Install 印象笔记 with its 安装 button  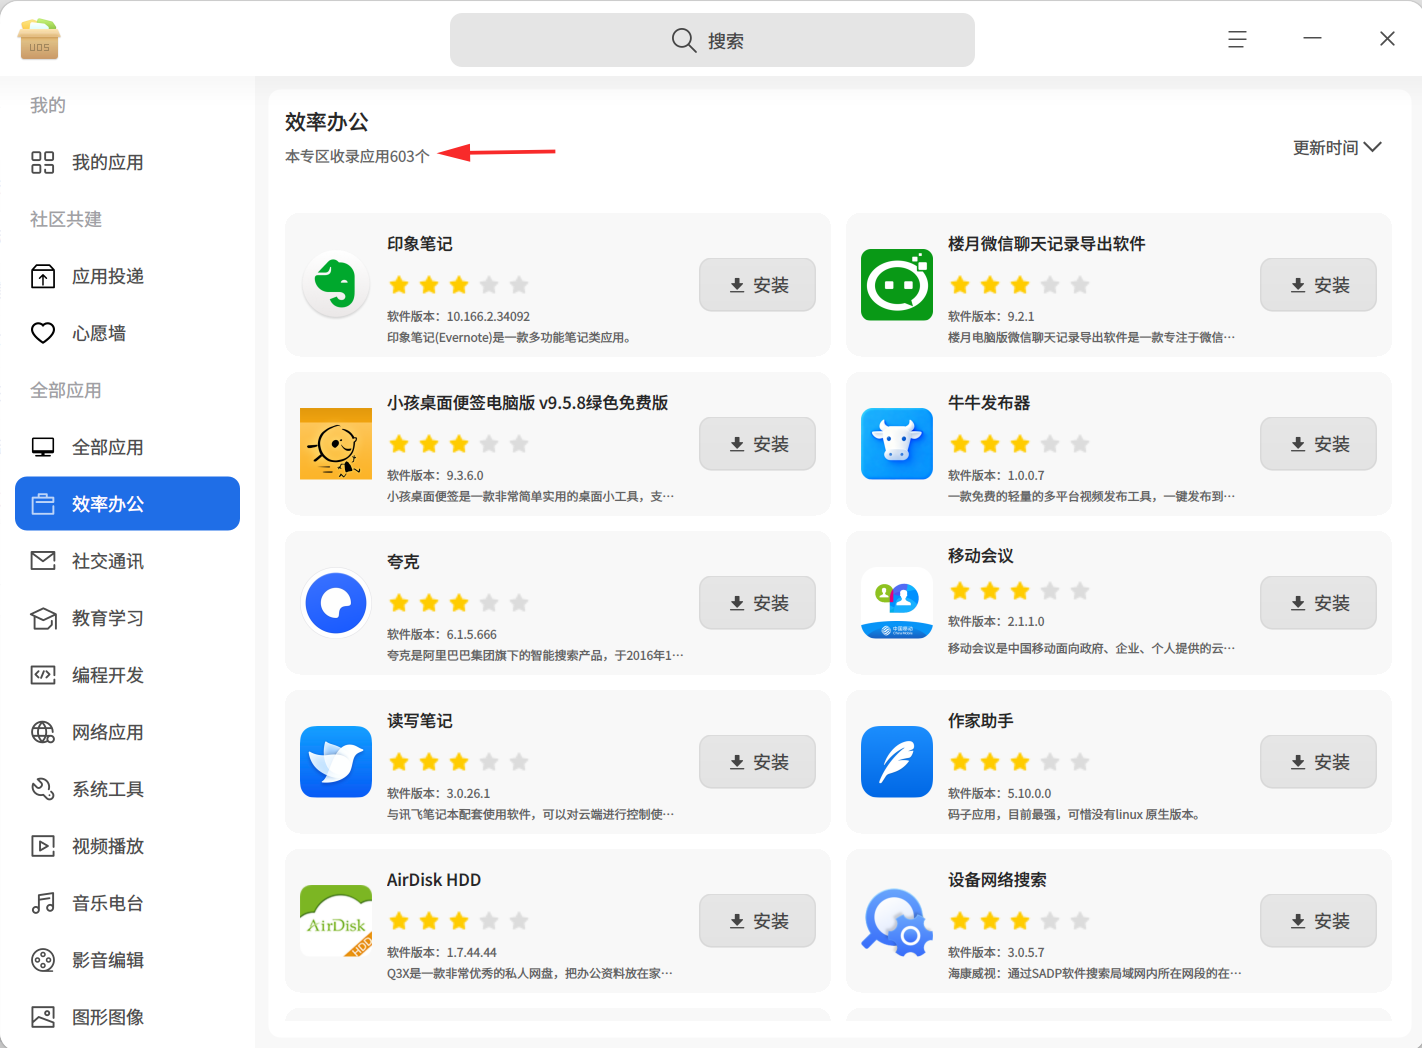coord(757,285)
